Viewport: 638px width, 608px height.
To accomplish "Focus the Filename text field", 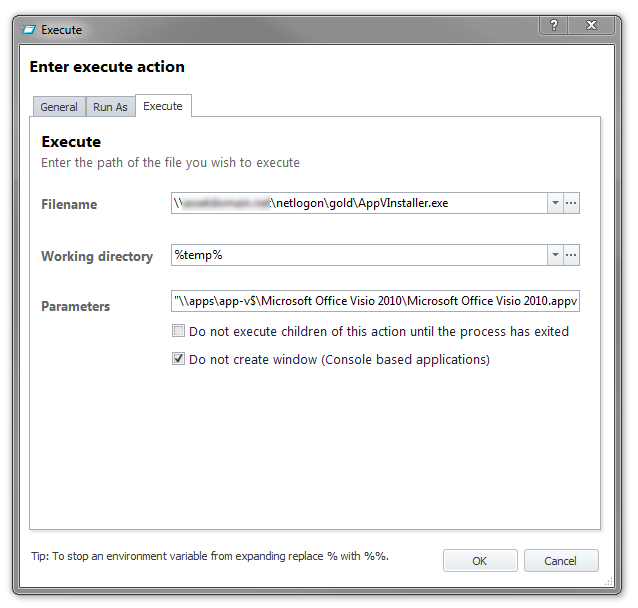I will tap(359, 203).
